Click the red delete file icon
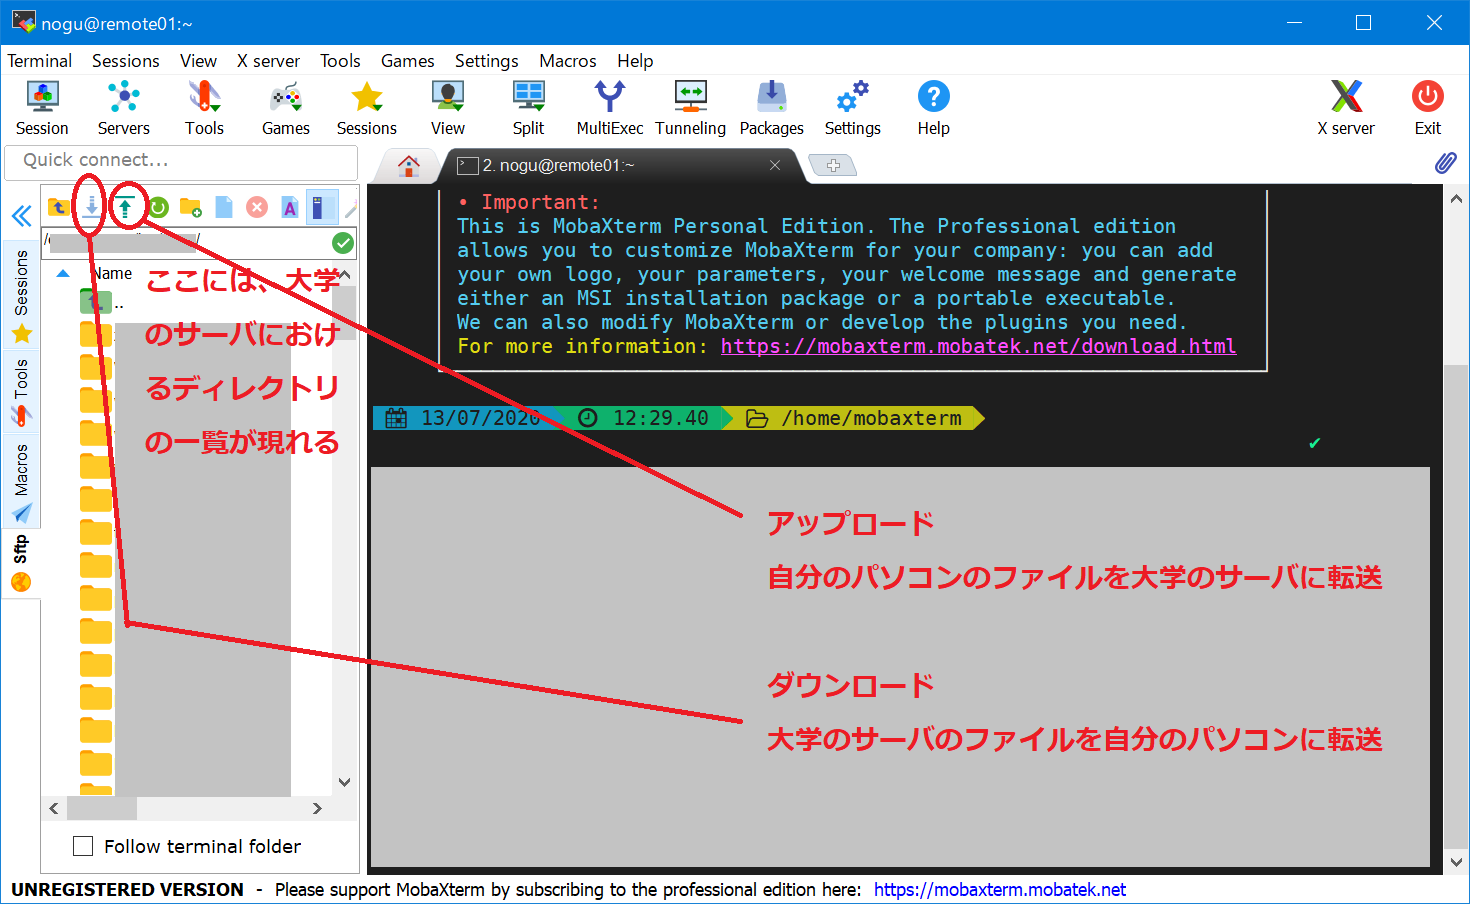This screenshot has height=904, width=1470. pos(257,207)
